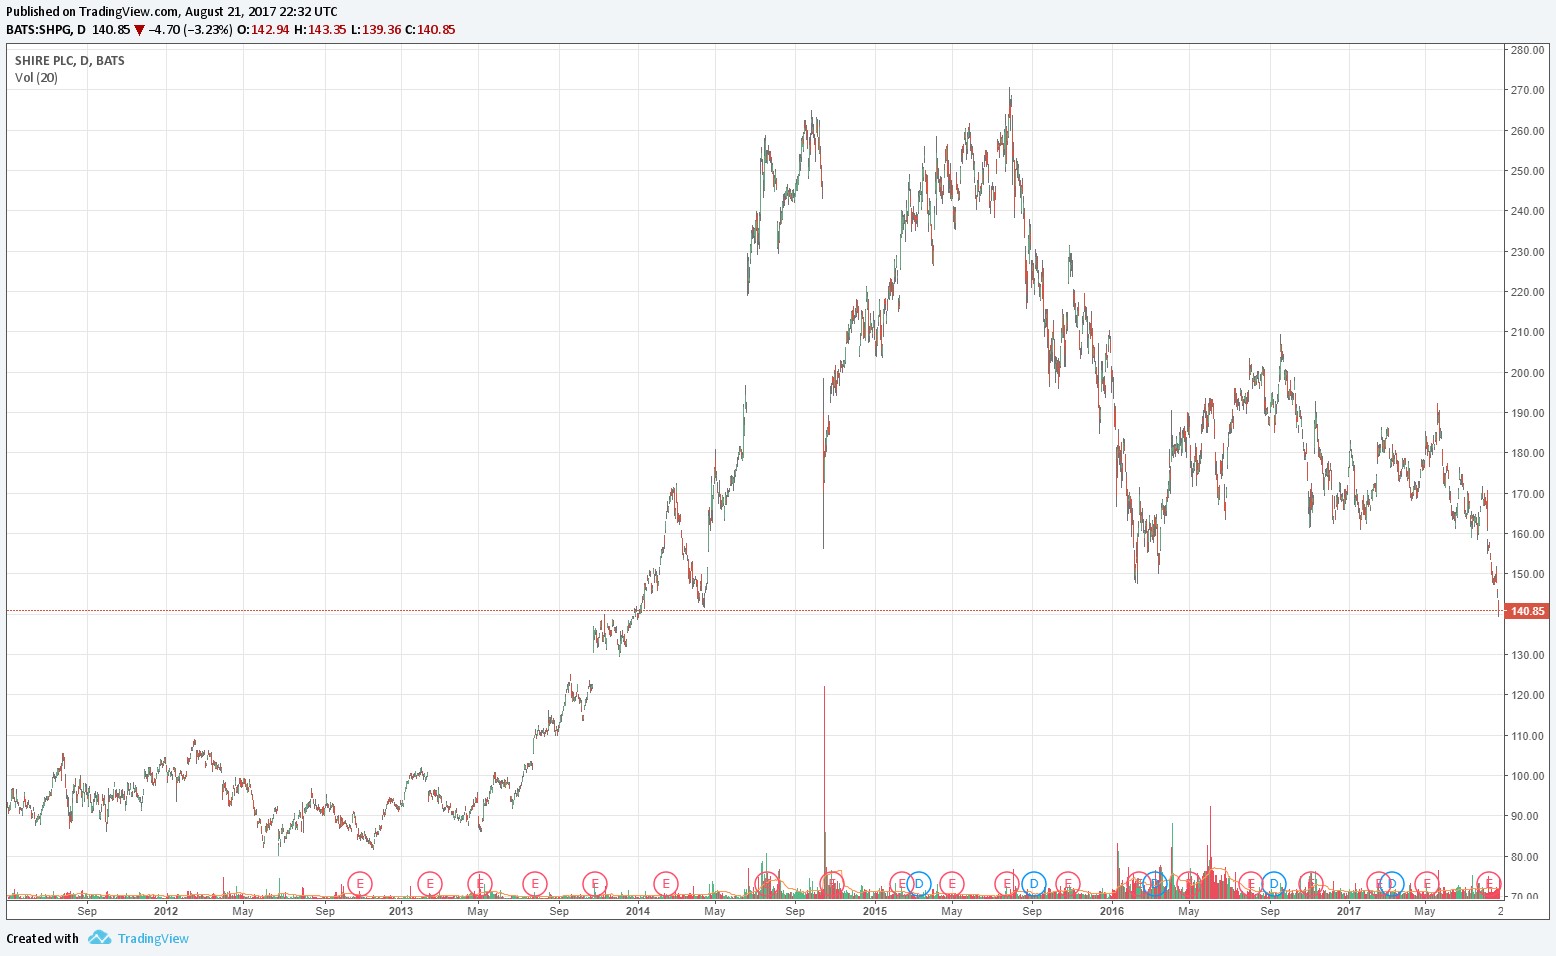Click the TradingView cloud logo icon
This screenshot has width=1556, height=956.
pyautogui.click(x=98, y=938)
